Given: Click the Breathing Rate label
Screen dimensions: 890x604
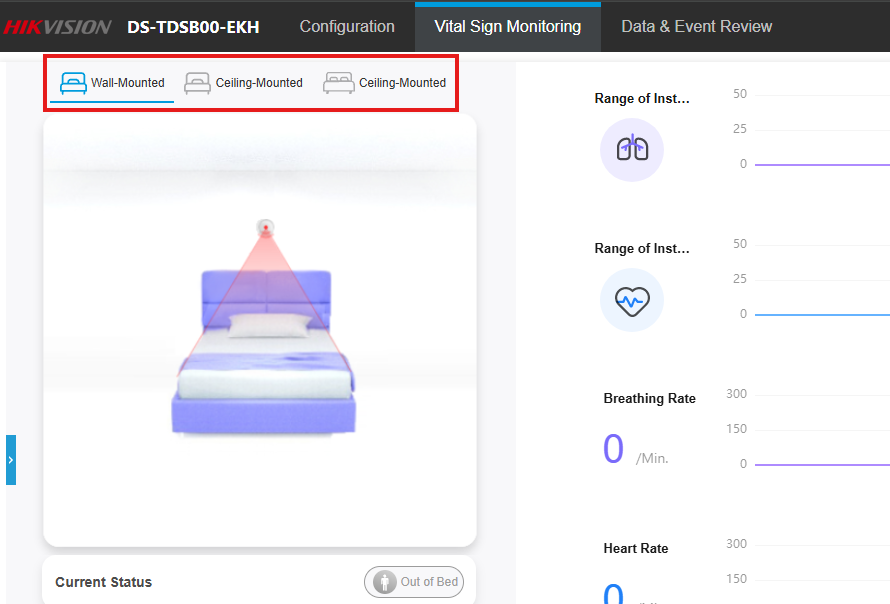Looking at the screenshot, I should coord(649,398).
